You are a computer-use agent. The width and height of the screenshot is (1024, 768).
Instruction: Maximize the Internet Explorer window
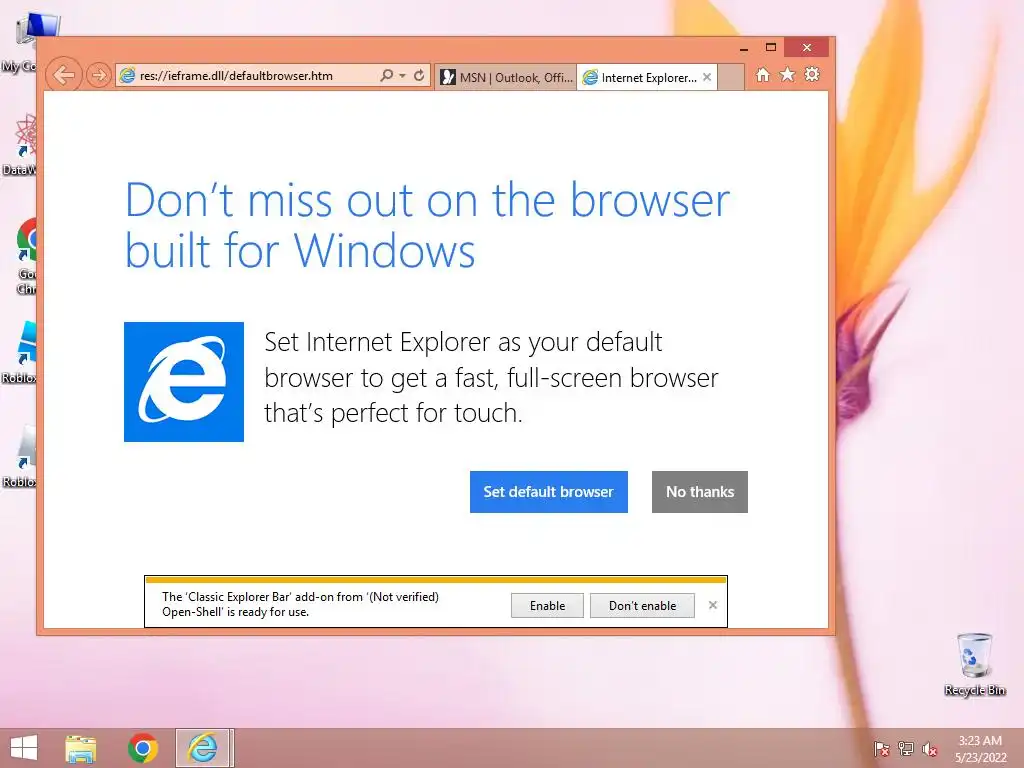[x=771, y=48]
